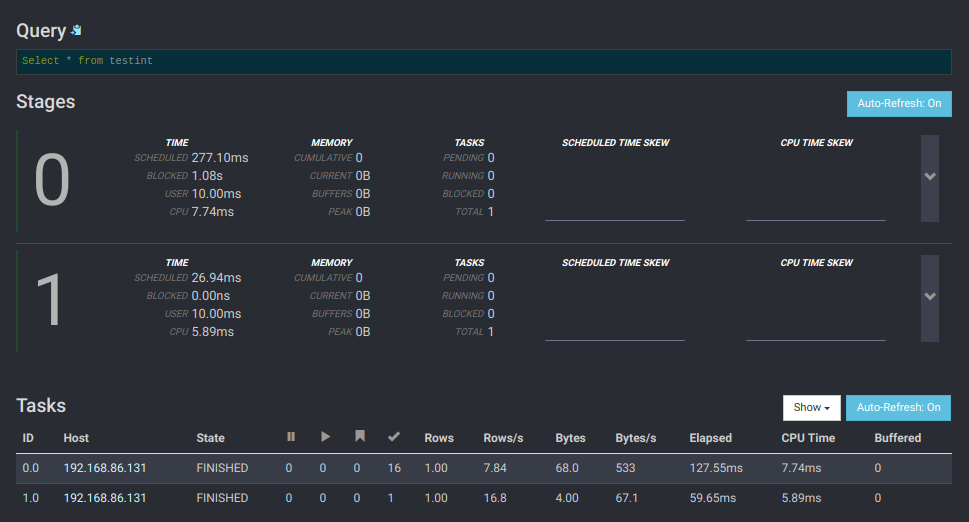Click the copy query clipboard icon
The image size is (969, 522).
coord(76,31)
